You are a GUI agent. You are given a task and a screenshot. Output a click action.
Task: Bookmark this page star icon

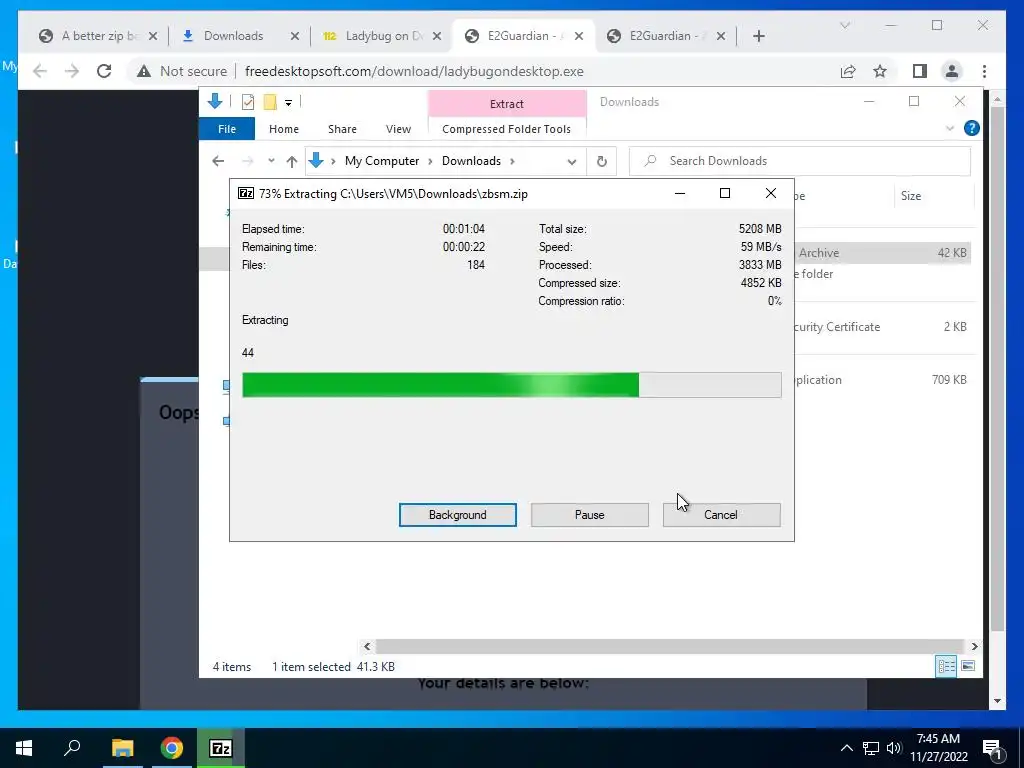880,71
